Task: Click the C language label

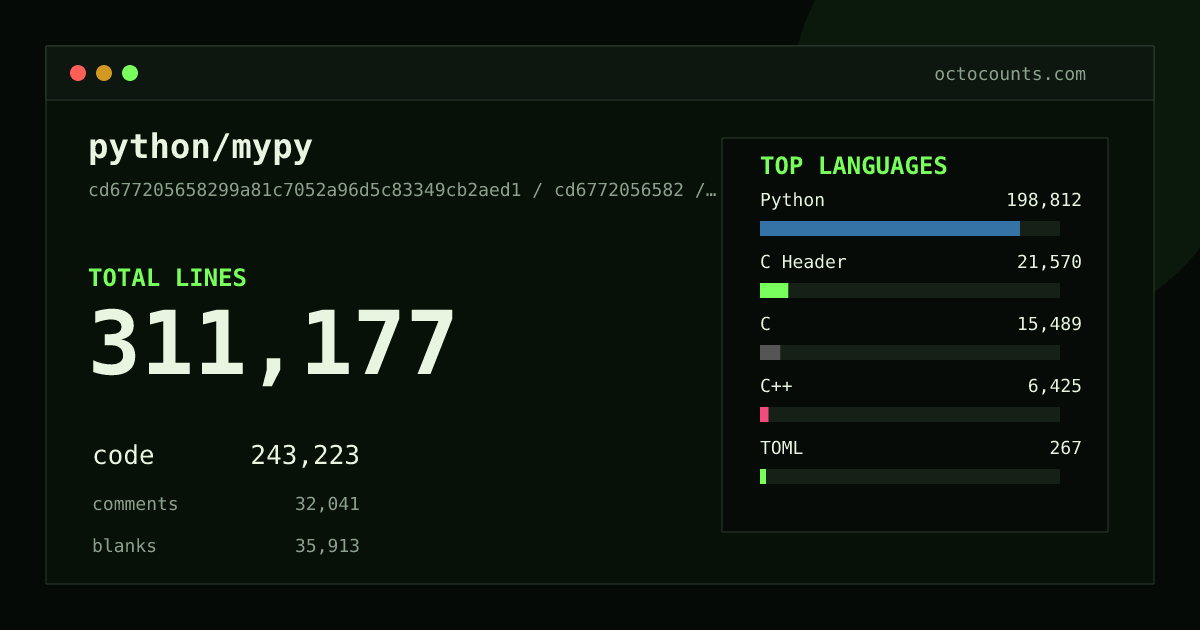Action: (765, 324)
